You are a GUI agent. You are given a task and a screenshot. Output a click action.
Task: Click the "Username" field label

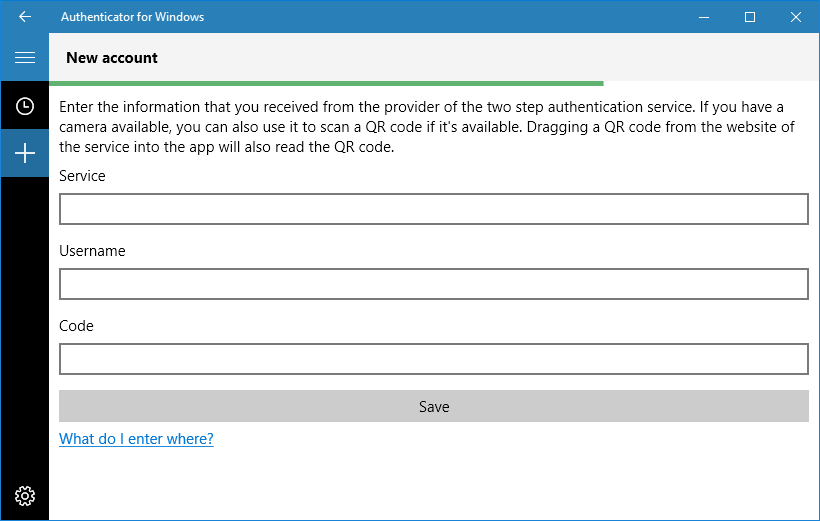pyautogui.click(x=92, y=251)
